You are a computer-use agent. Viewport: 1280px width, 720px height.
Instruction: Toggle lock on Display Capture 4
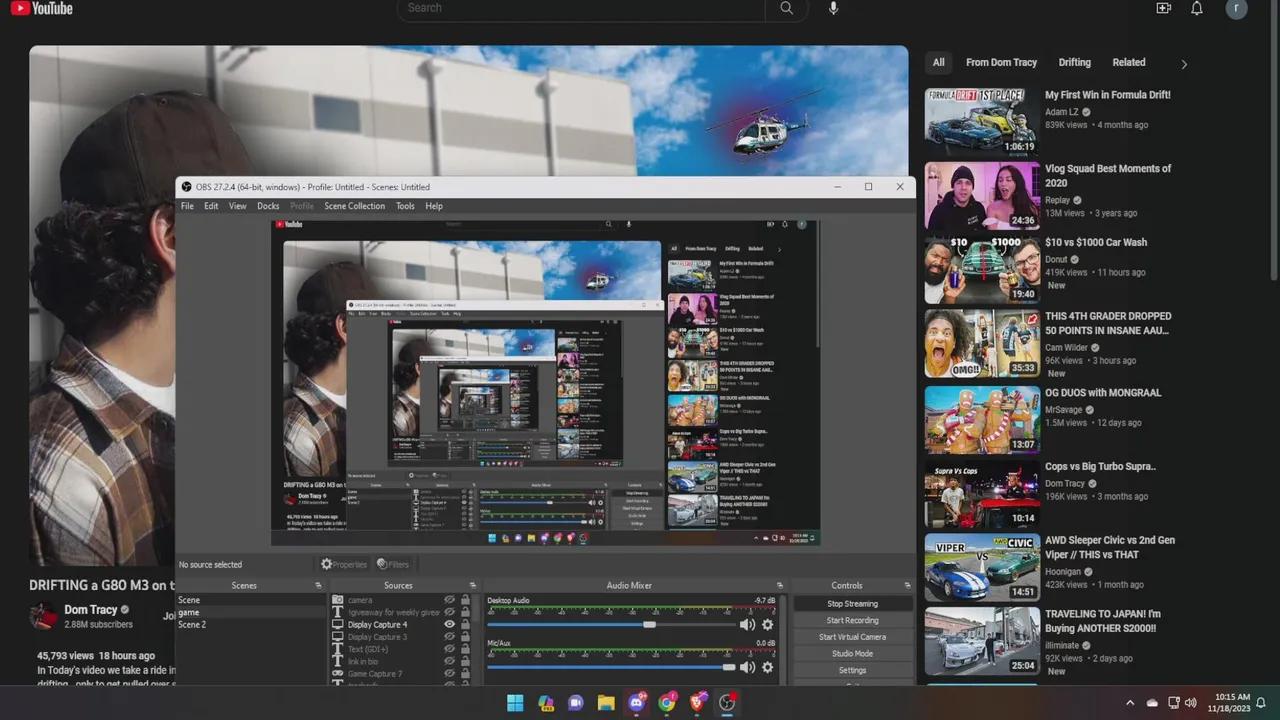tap(465, 624)
